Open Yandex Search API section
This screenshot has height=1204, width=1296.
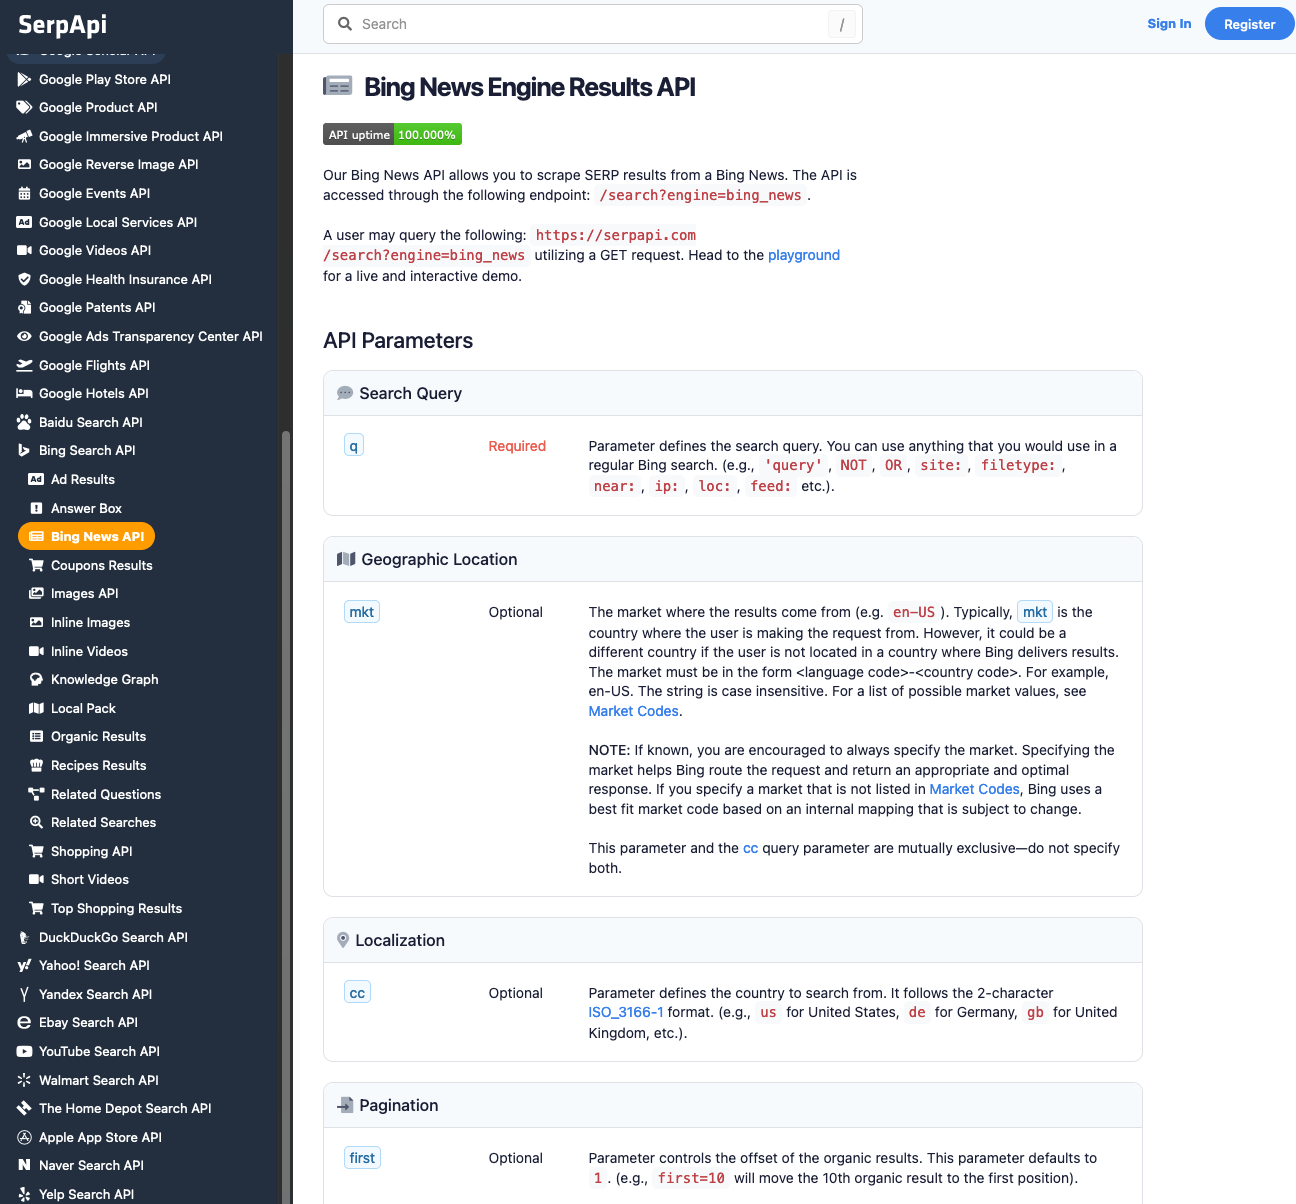coord(96,994)
